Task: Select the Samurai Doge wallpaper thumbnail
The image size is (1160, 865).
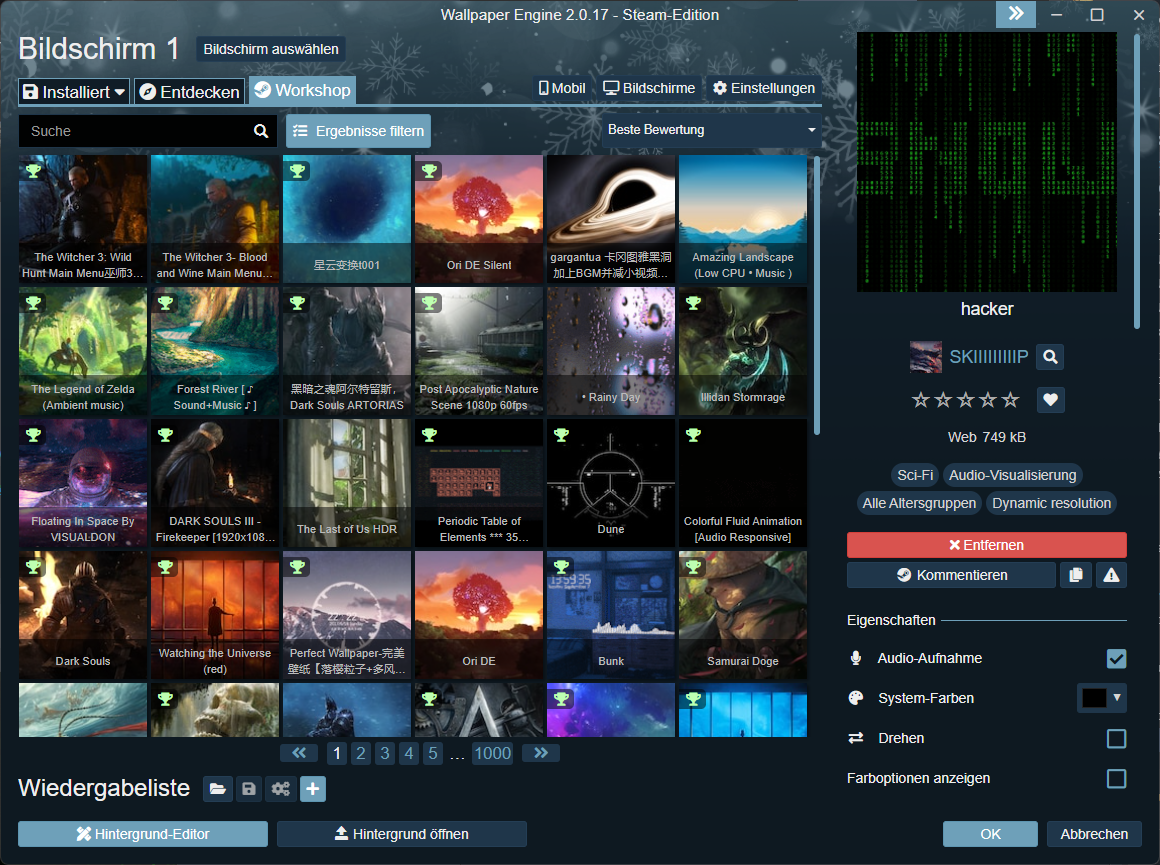Action: [x=743, y=615]
